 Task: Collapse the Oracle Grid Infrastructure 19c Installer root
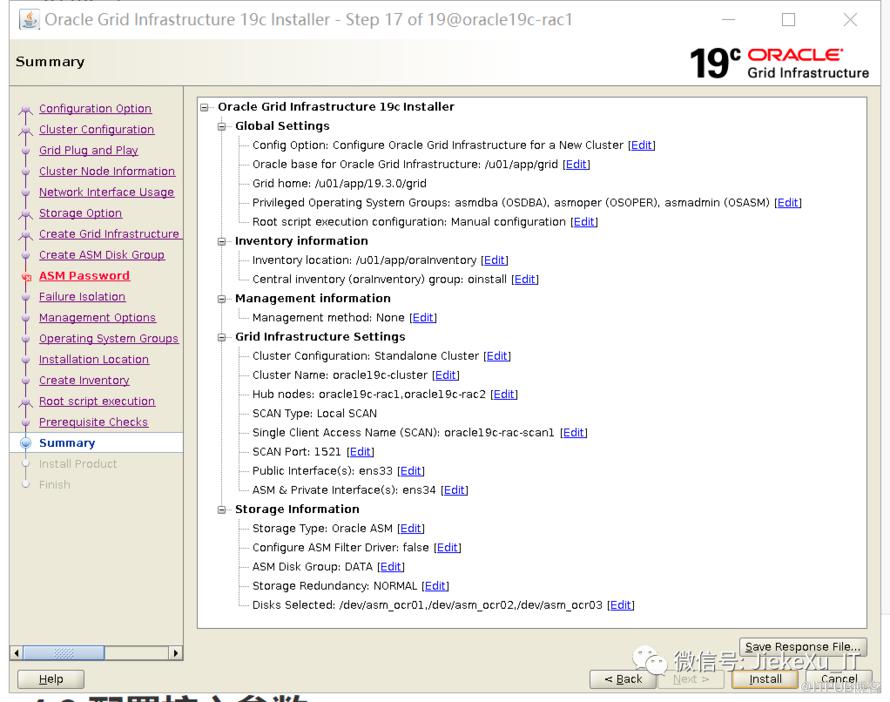pyautogui.click(x=205, y=107)
